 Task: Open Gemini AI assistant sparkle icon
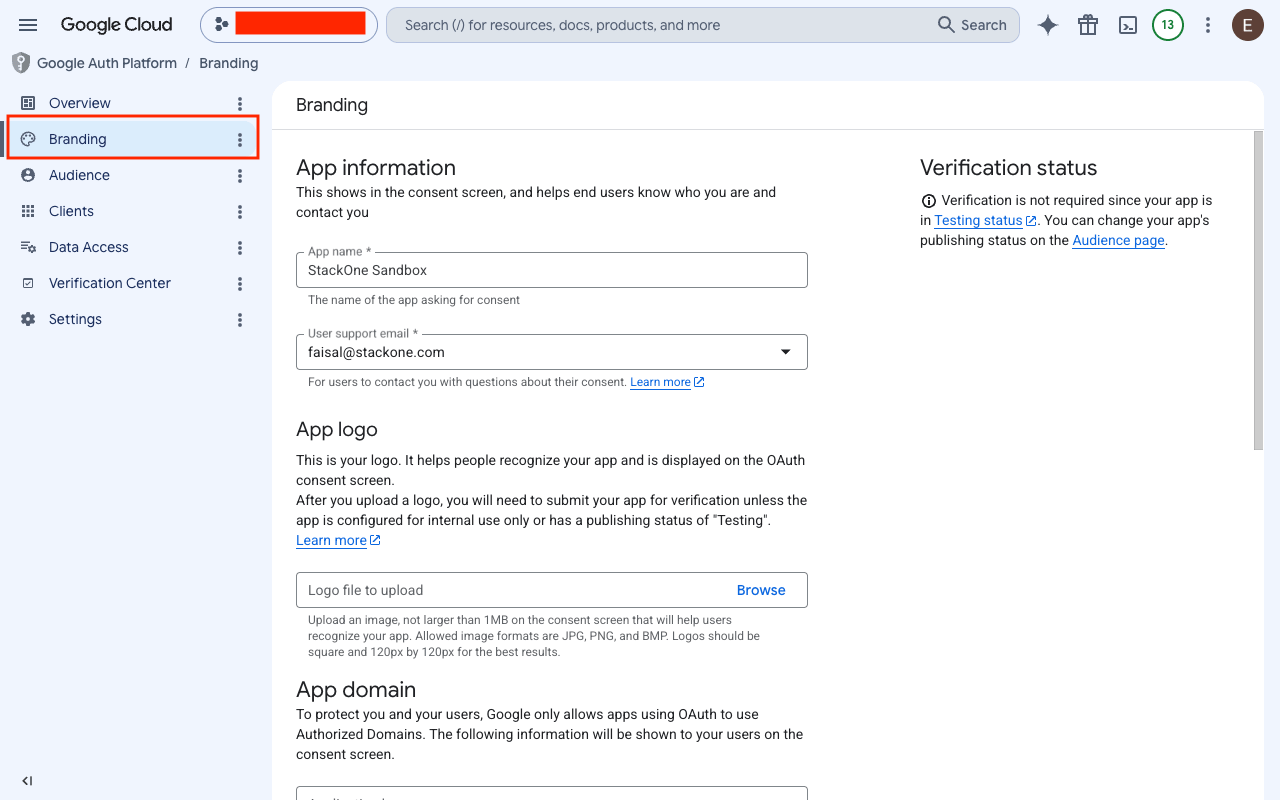[1048, 25]
